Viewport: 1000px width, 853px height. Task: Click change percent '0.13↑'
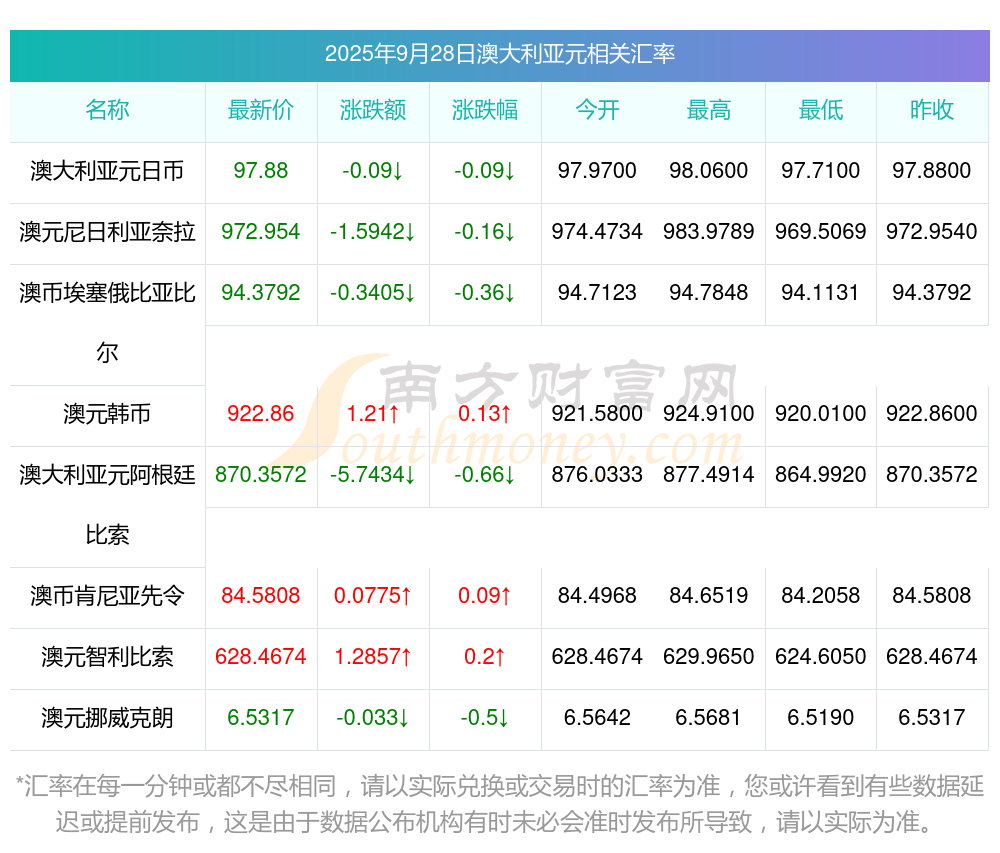click(485, 414)
